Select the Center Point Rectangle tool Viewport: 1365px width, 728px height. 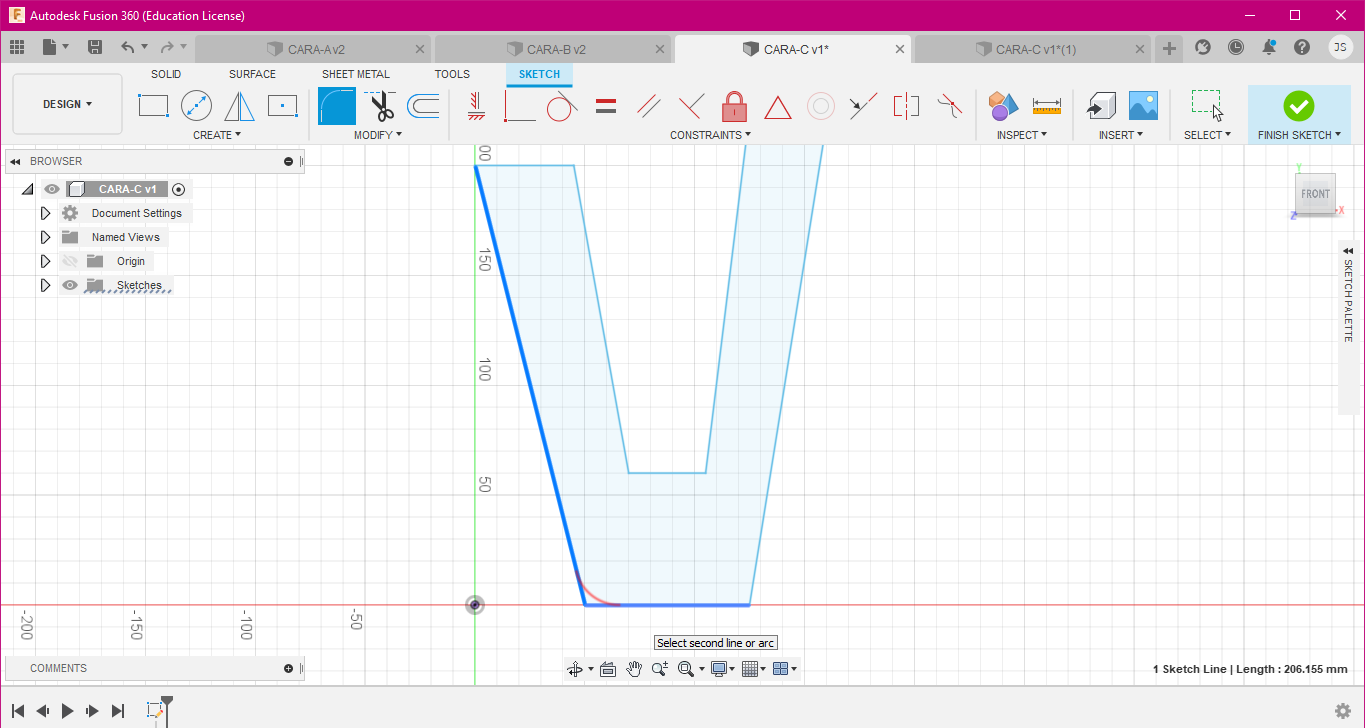pos(283,105)
